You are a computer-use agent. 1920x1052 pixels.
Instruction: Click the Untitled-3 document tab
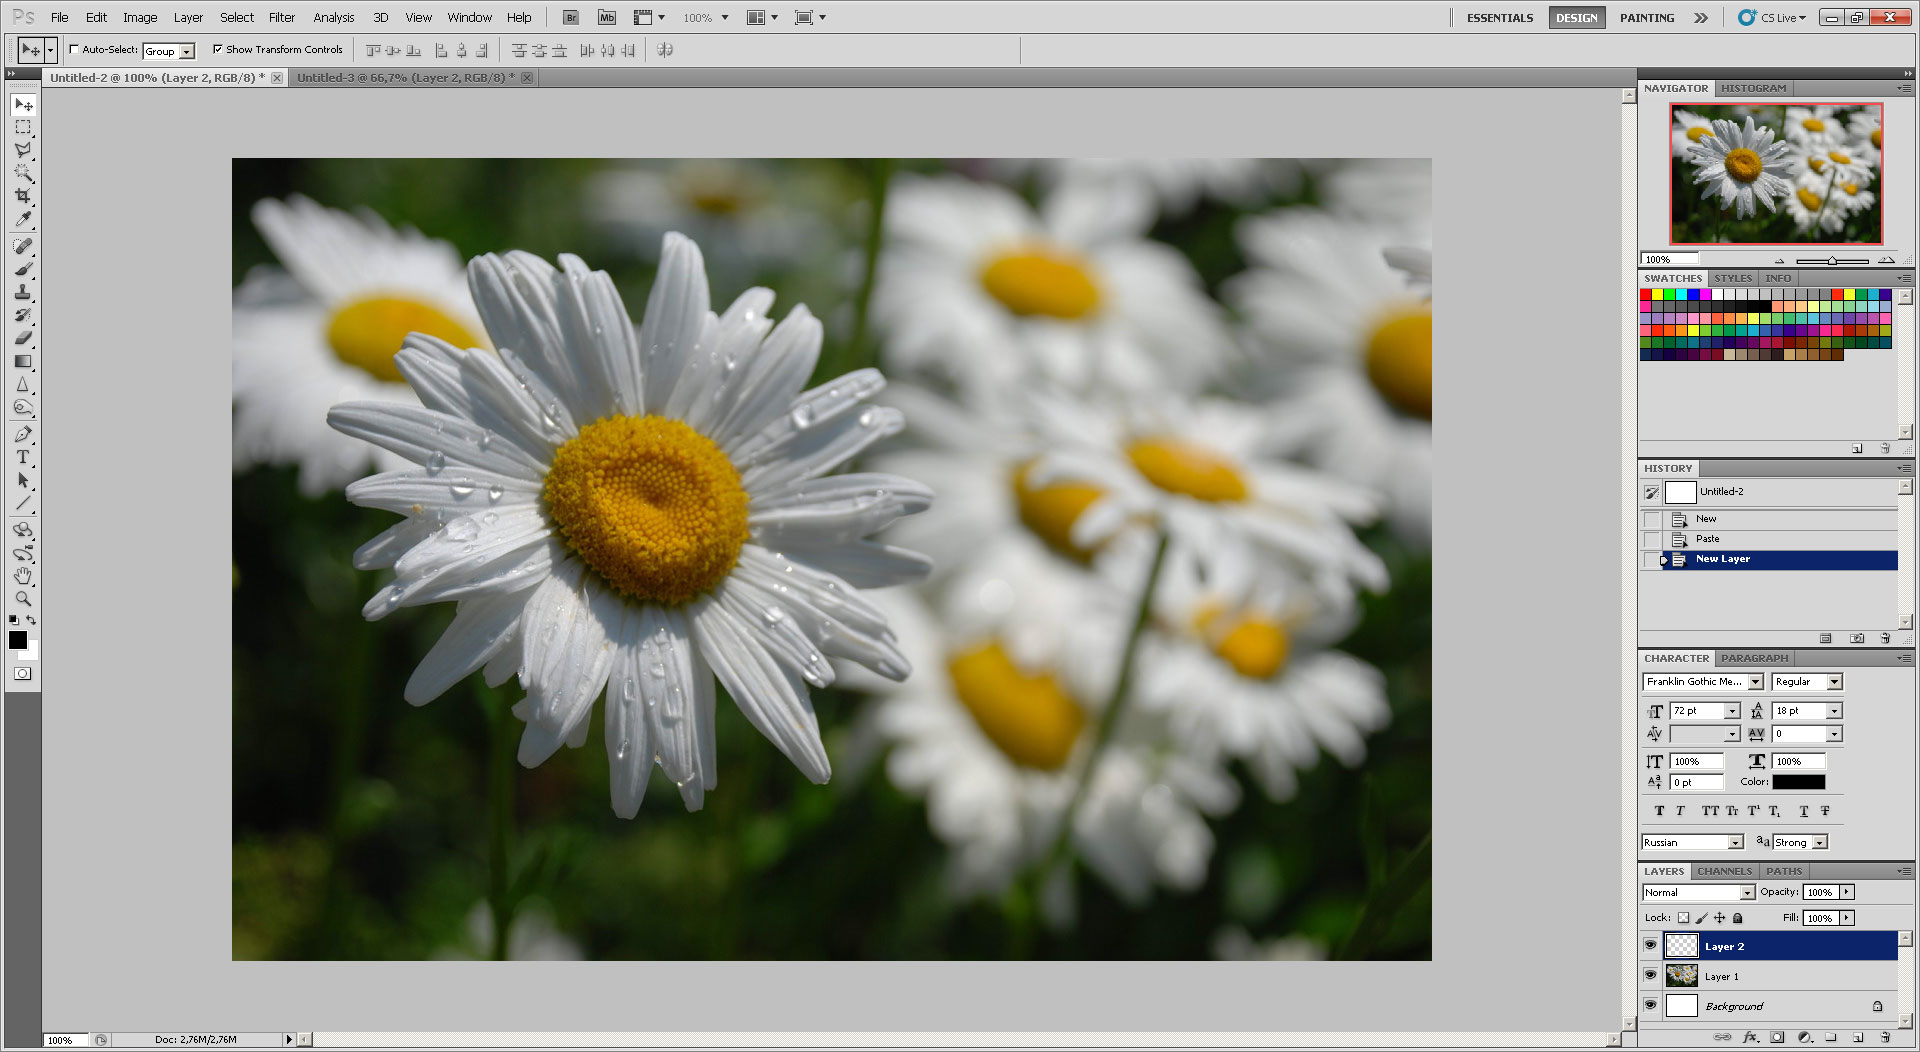405,77
